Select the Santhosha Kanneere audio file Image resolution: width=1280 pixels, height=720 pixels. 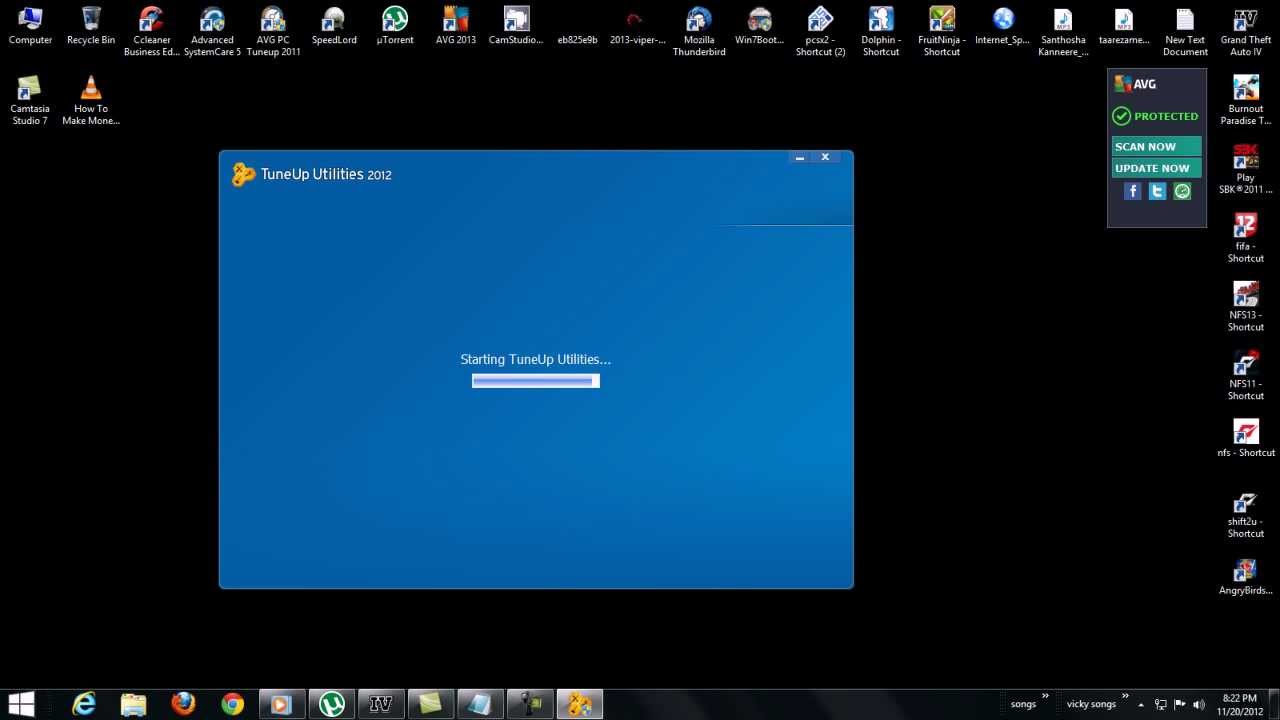(x=1063, y=31)
